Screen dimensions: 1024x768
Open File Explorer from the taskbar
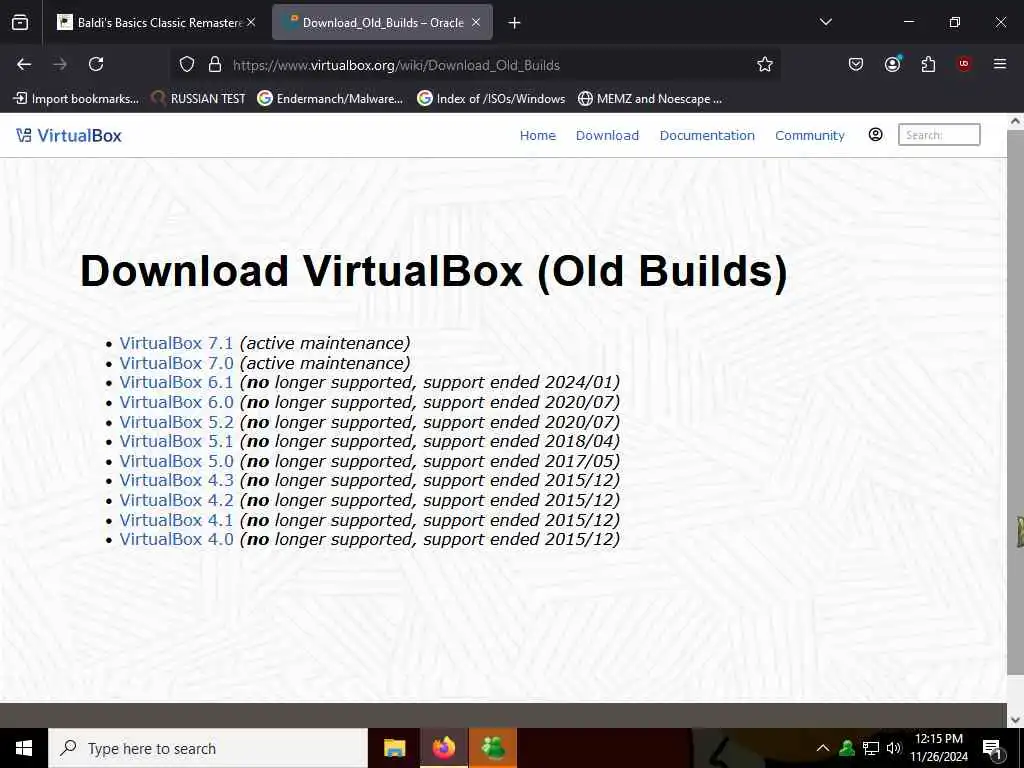click(x=394, y=748)
